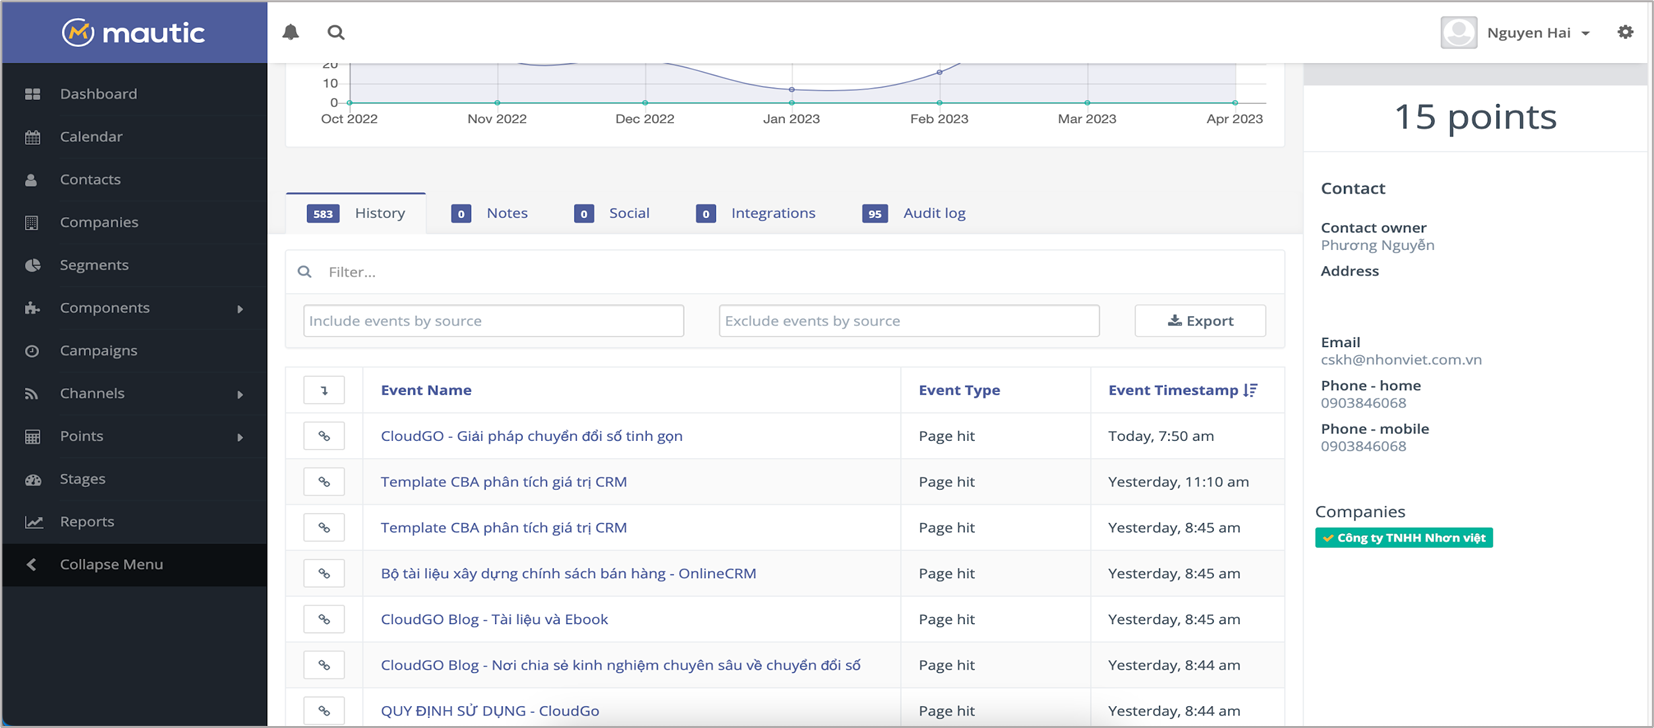This screenshot has height=728, width=1654.
Task: Switch to the Social tab
Action: (x=612, y=213)
